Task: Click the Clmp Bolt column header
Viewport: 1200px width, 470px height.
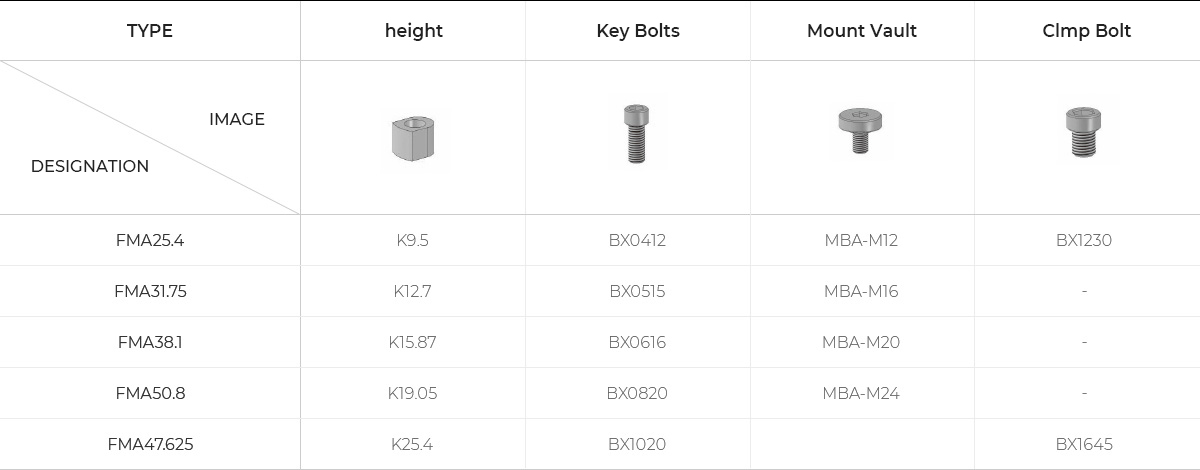Action: click(x=1086, y=31)
